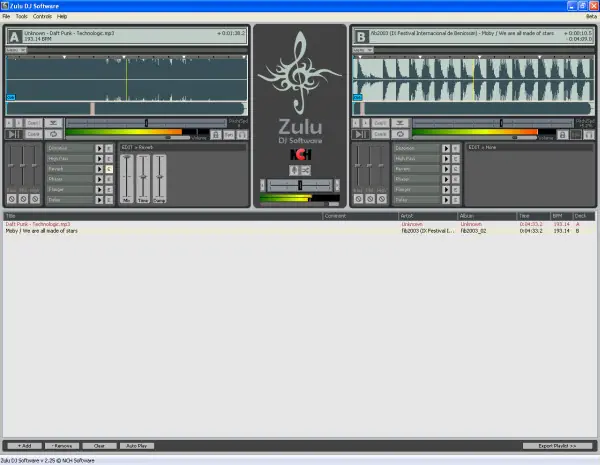This screenshot has height=465, width=600.
Task: Kill the Mid EQ band on deck B
Action: [370, 199]
